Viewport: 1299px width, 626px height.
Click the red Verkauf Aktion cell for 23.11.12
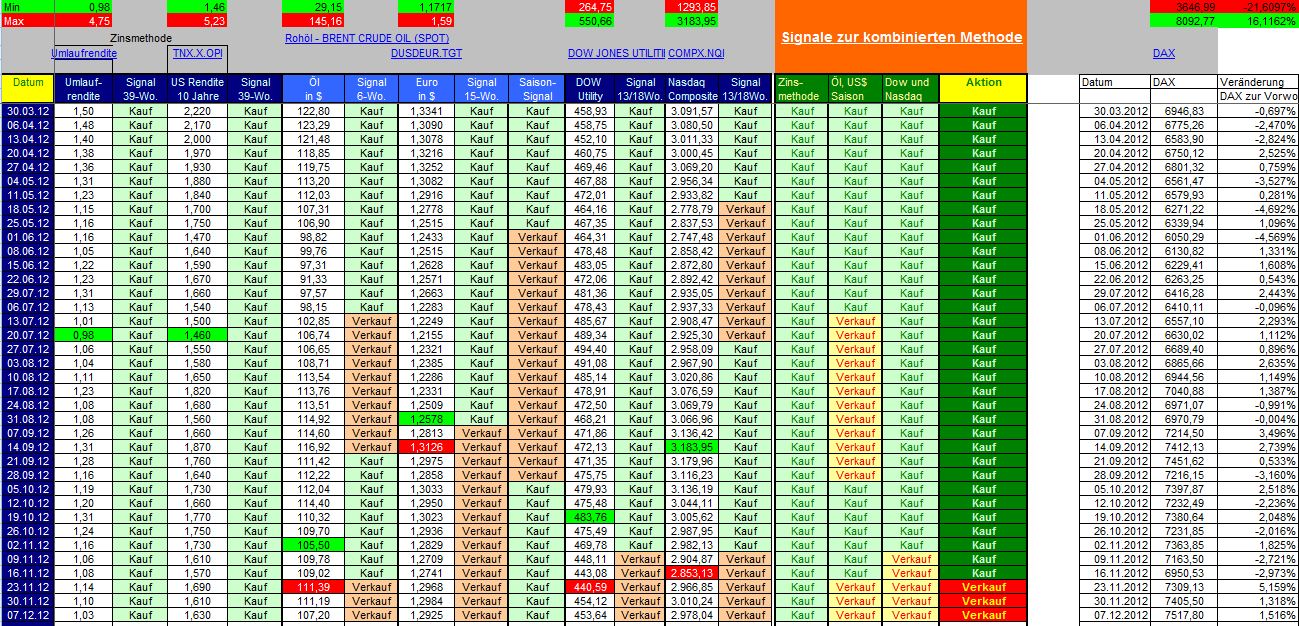point(984,587)
